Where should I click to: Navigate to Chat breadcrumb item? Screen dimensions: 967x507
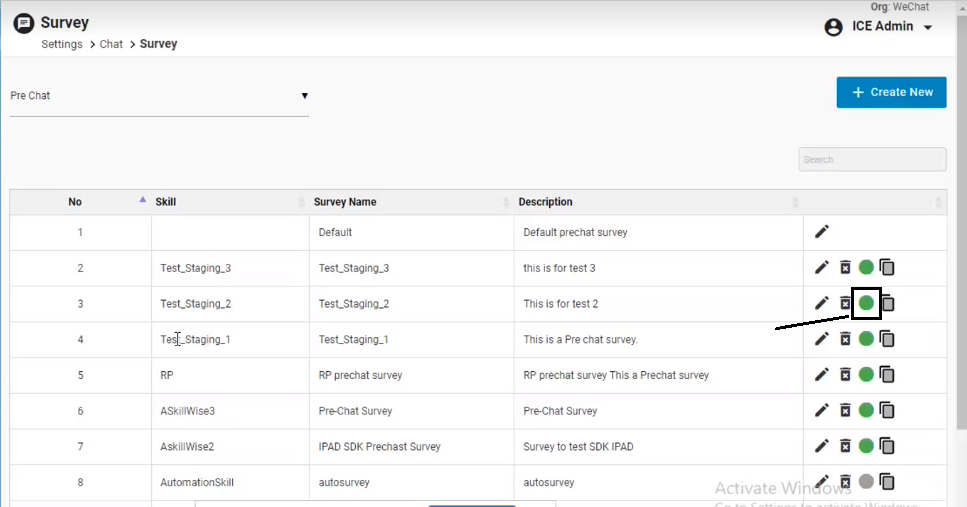pyautogui.click(x=111, y=44)
